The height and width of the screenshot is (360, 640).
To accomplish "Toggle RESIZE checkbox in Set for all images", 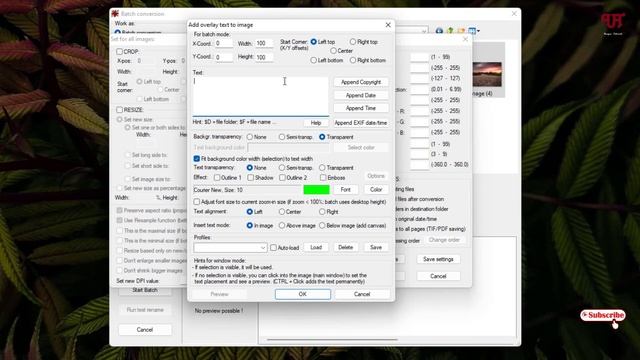I will 119,110.
